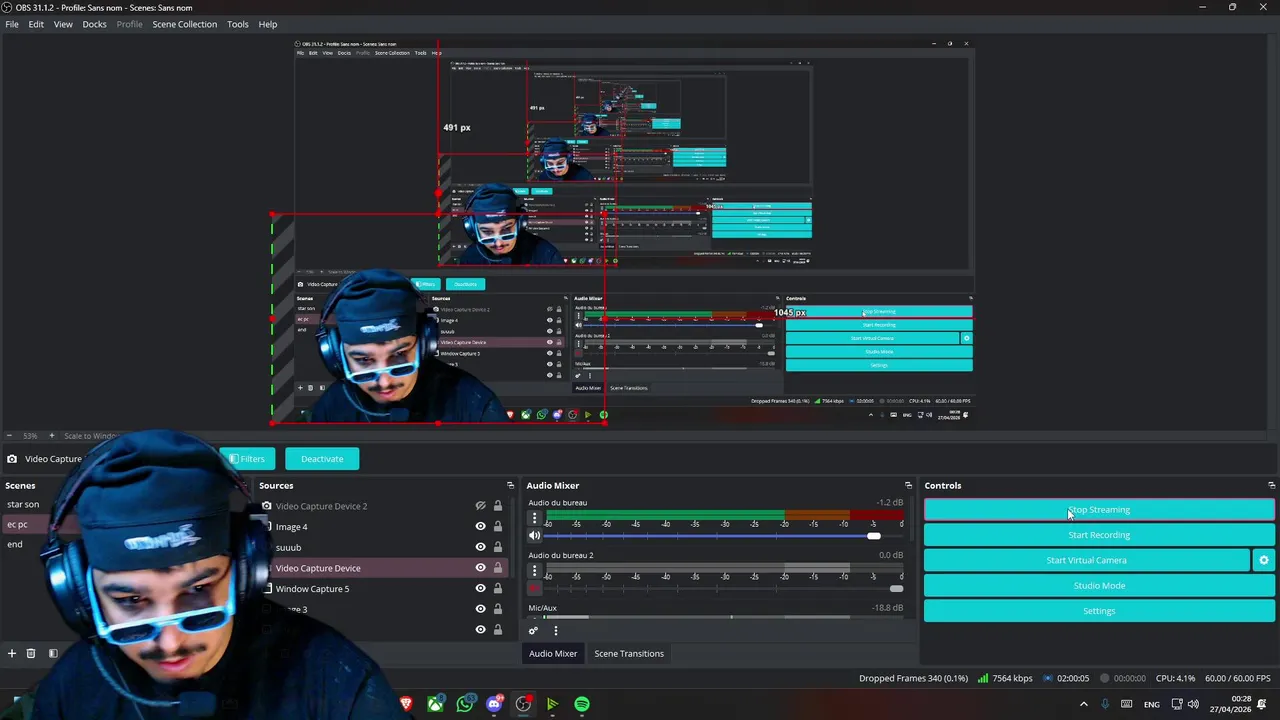Open the Tools menu
This screenshot has width=1280, height=720.
tap(238, 24)
